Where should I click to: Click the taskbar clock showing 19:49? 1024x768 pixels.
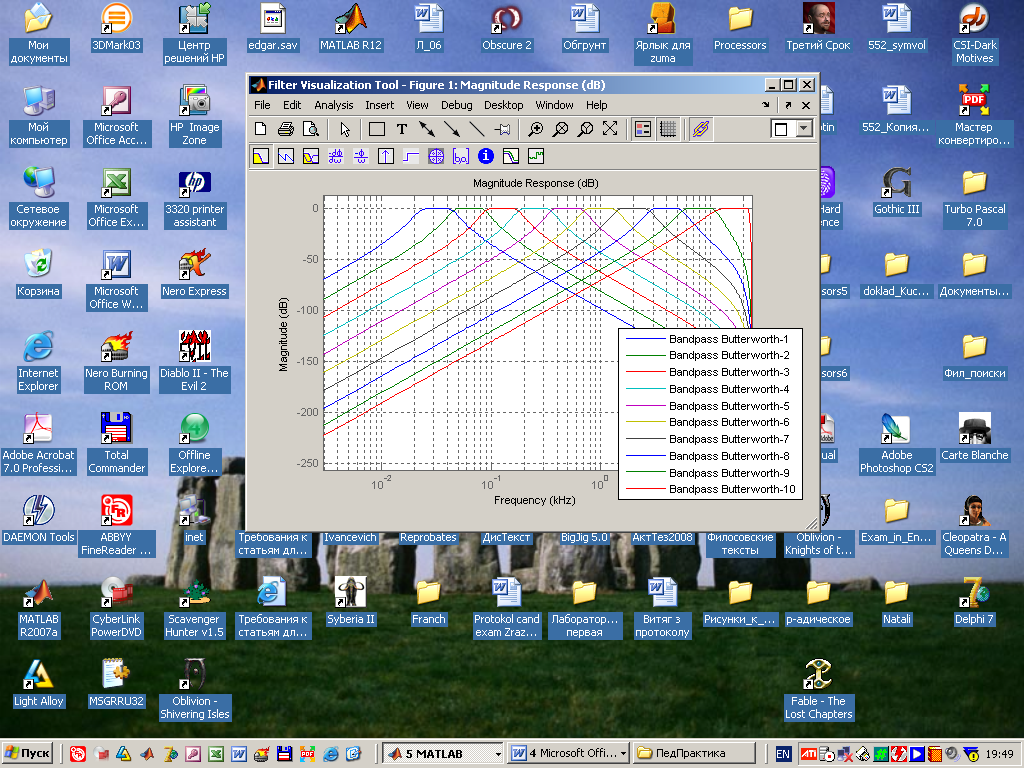click(999, 754)
